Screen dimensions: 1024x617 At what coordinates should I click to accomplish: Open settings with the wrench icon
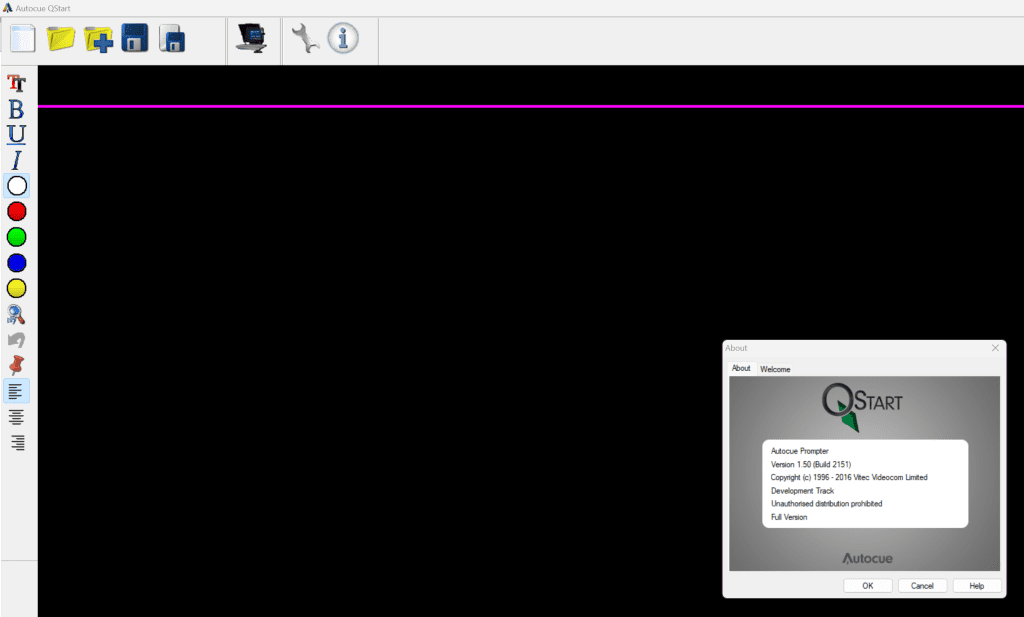[x=305, y=39]
